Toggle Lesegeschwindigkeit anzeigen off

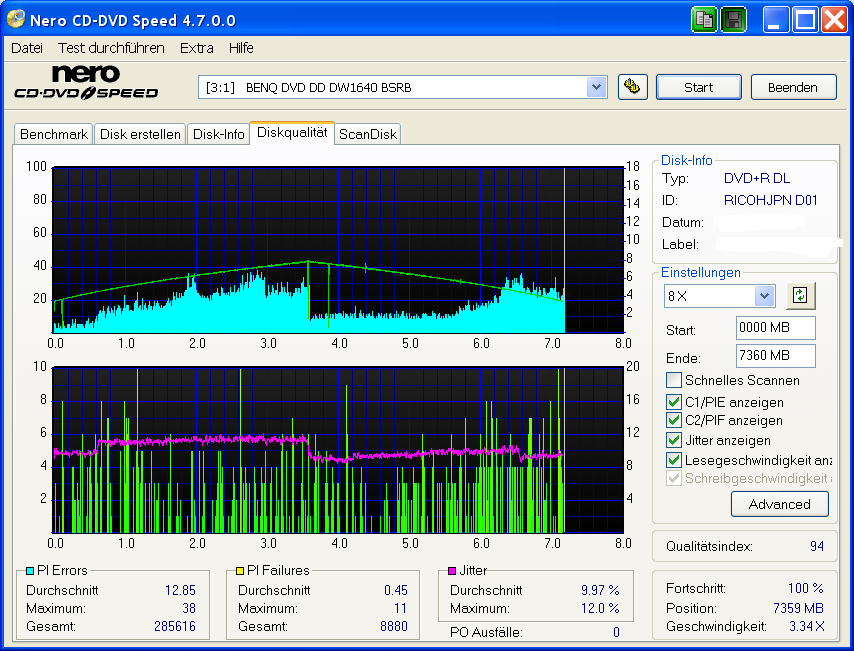tap(673, 460)
